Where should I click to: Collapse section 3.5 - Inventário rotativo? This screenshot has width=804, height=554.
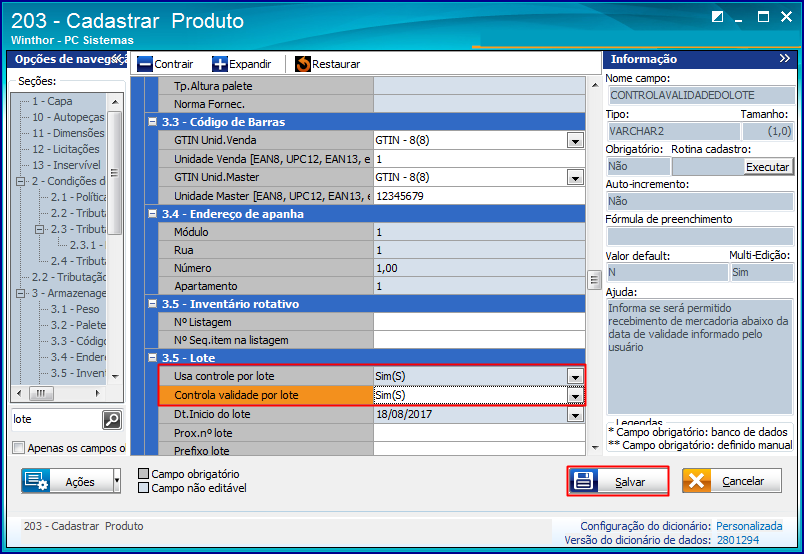click(152, 304)
